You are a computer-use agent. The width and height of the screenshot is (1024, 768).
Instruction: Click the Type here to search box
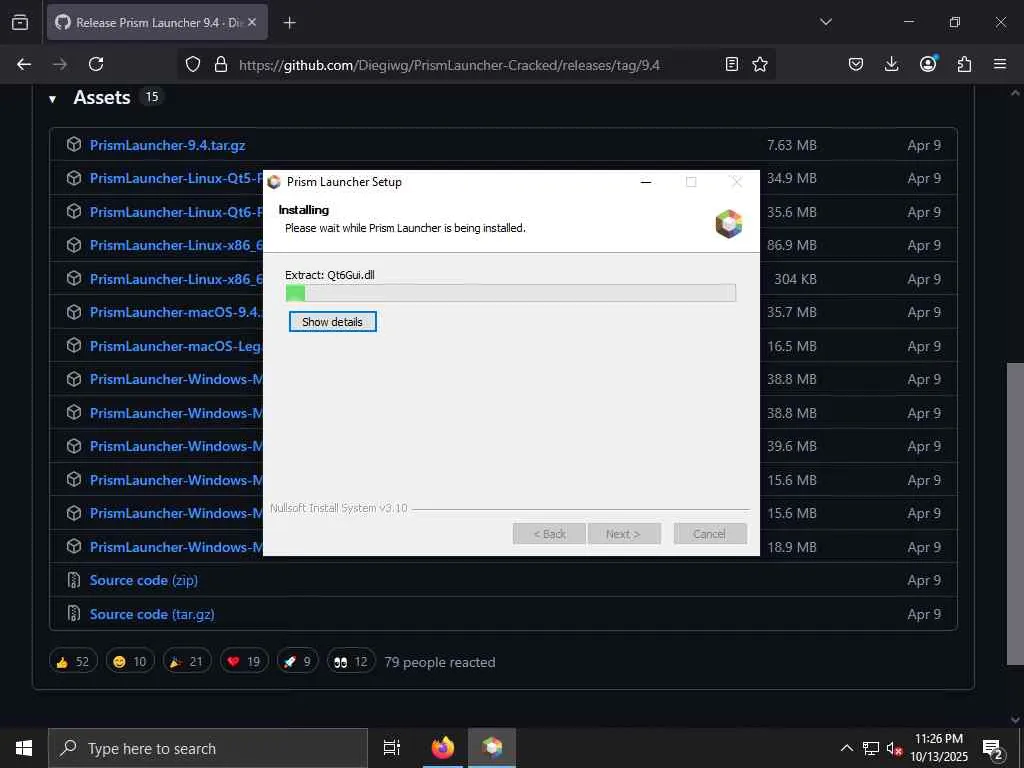point(208,748)
